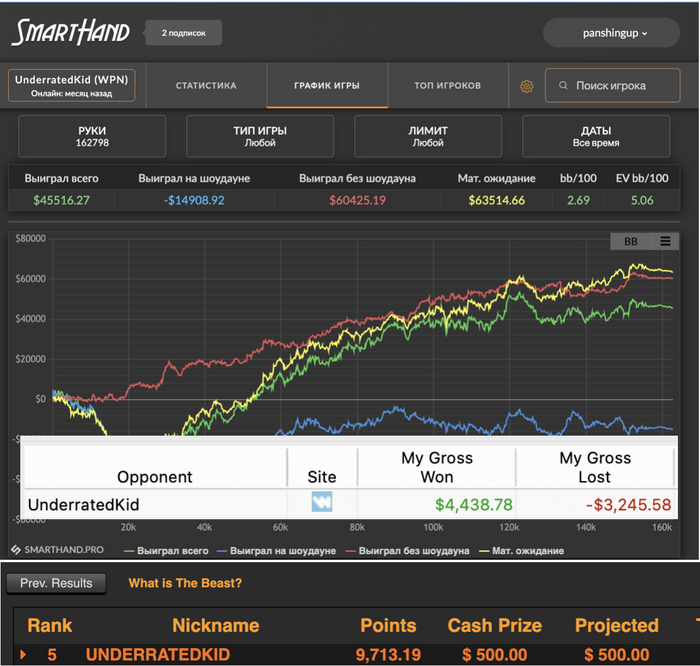Click the Выиграл всего stats header
The image size is (700, 666).
click(x=62, y=178)
